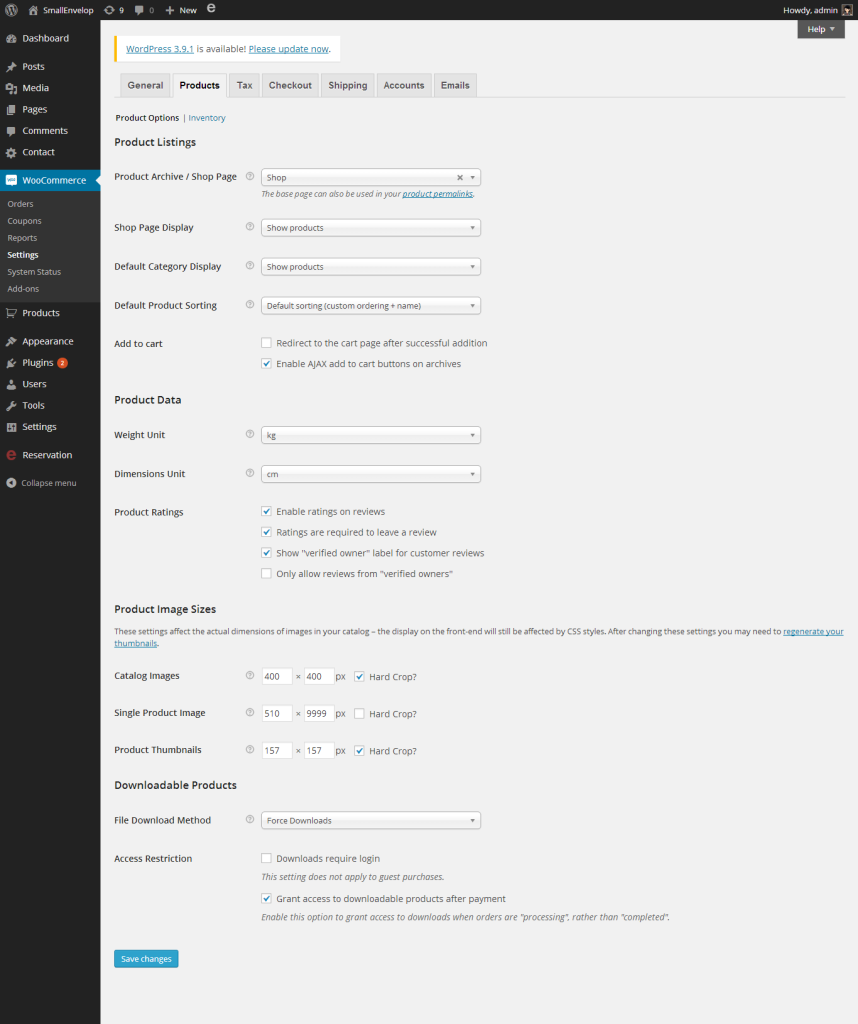Click the admin avatar in top right
The image size is (858, 1024).
(847, 10)
